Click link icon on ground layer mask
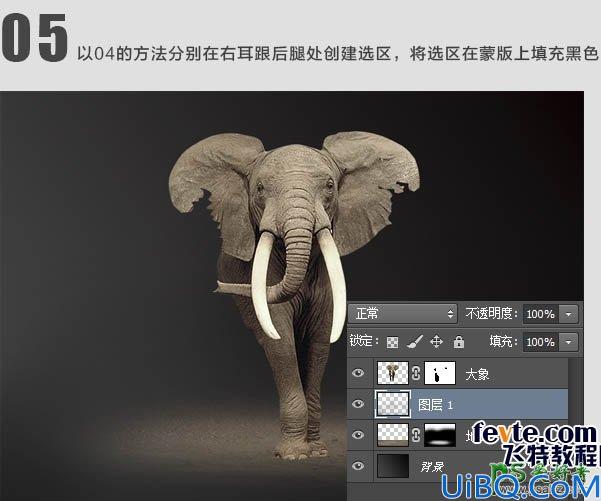This screenshot has height=501, width=601. tap(416, 435)
